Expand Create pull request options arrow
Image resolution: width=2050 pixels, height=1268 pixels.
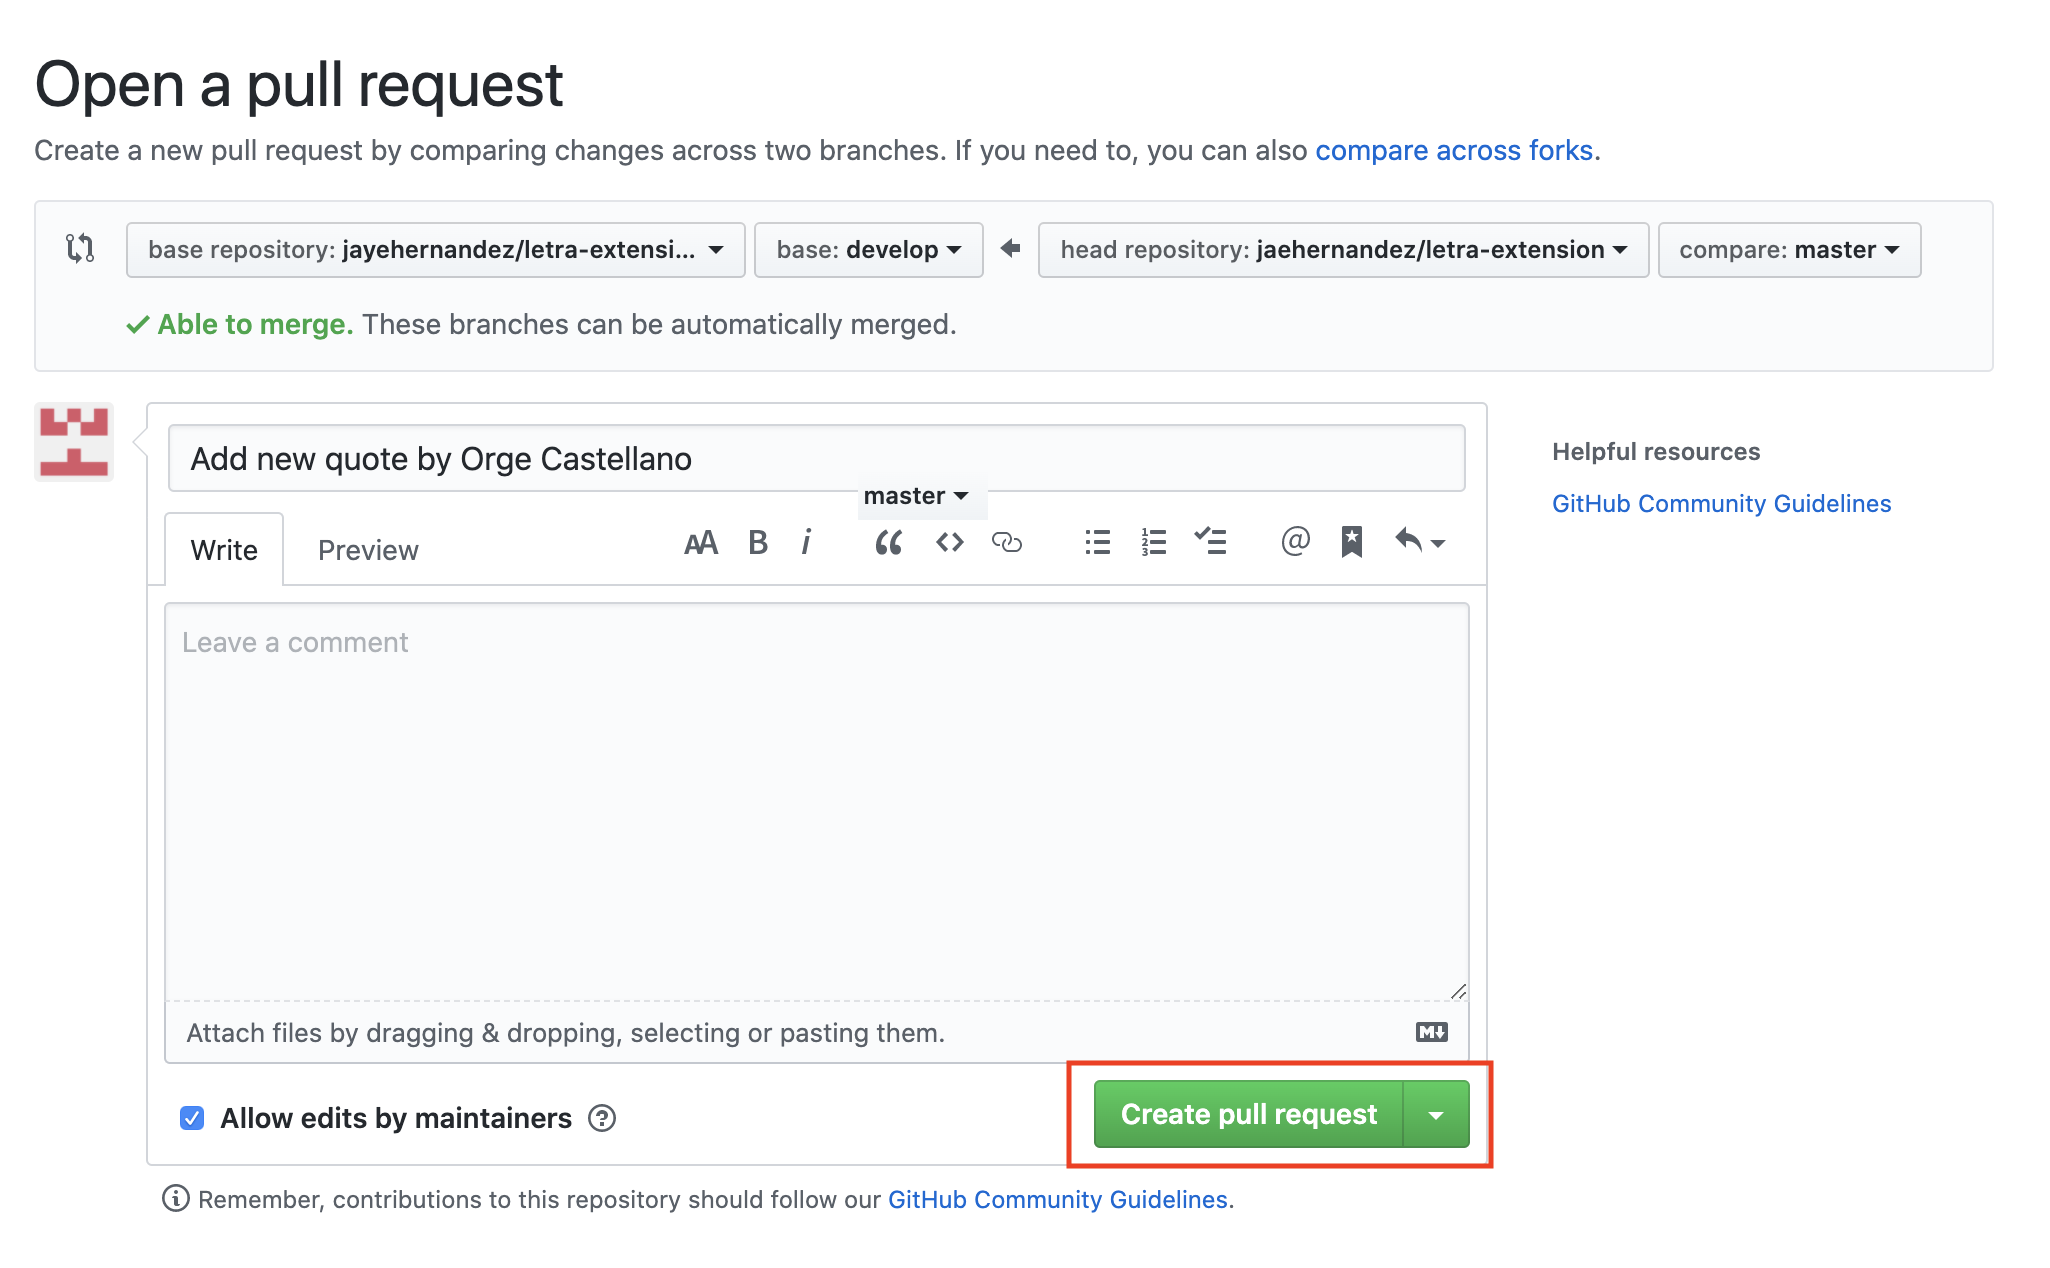1436,1114
